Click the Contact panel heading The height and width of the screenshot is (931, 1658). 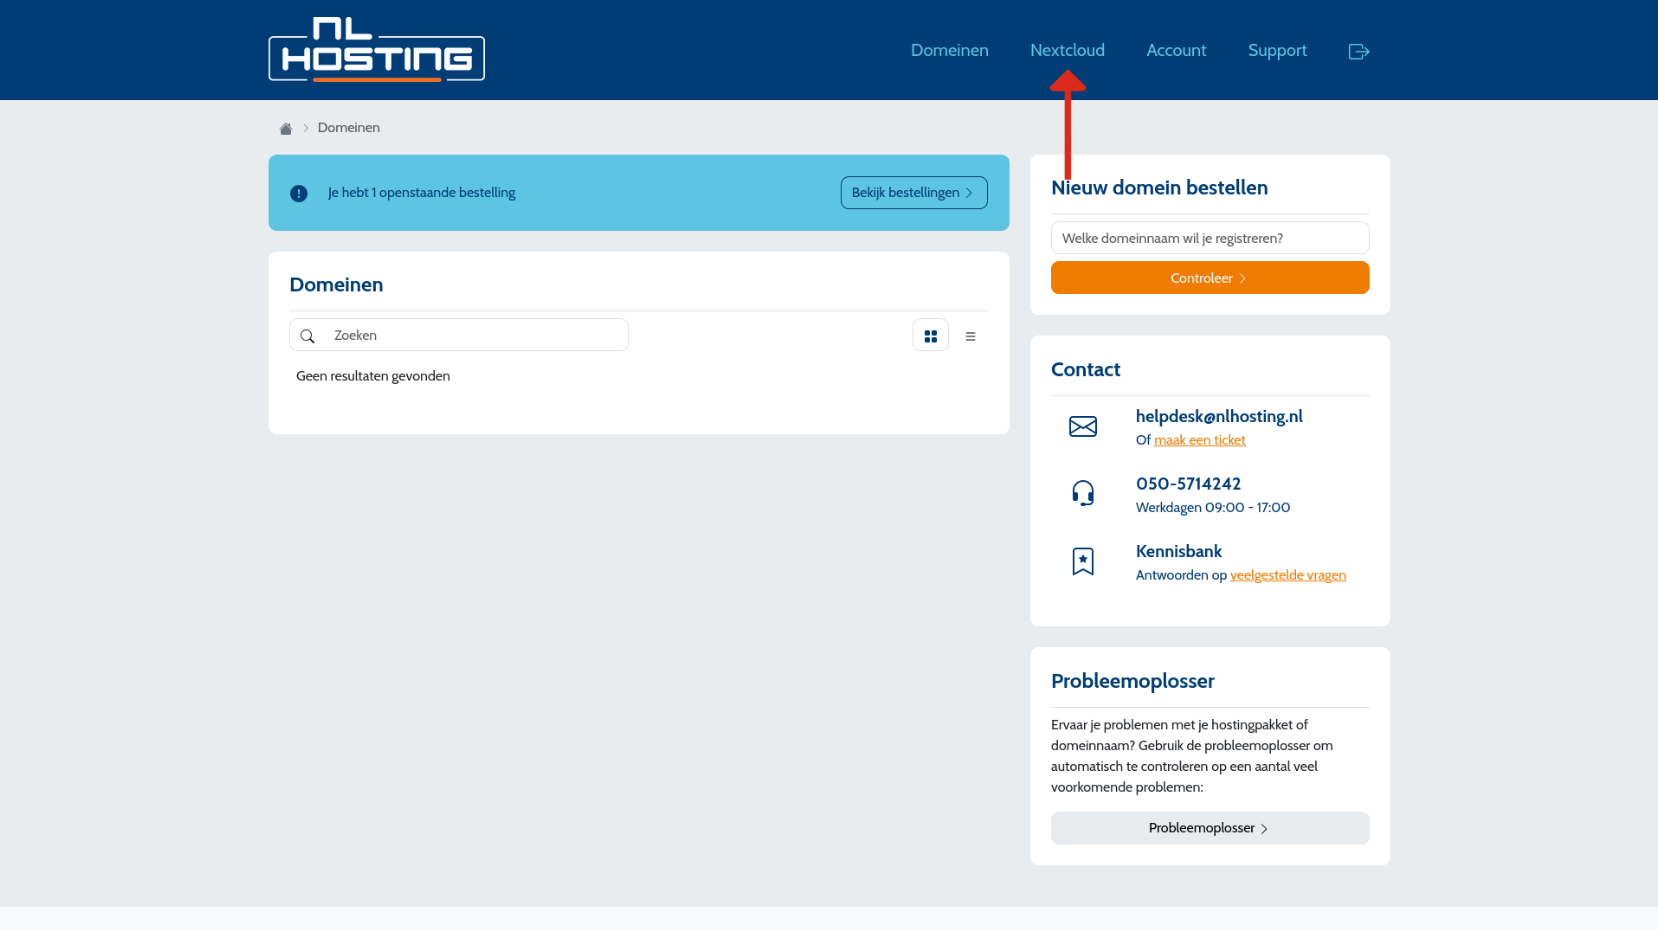pyautogui.click(x=1085, y=369)
